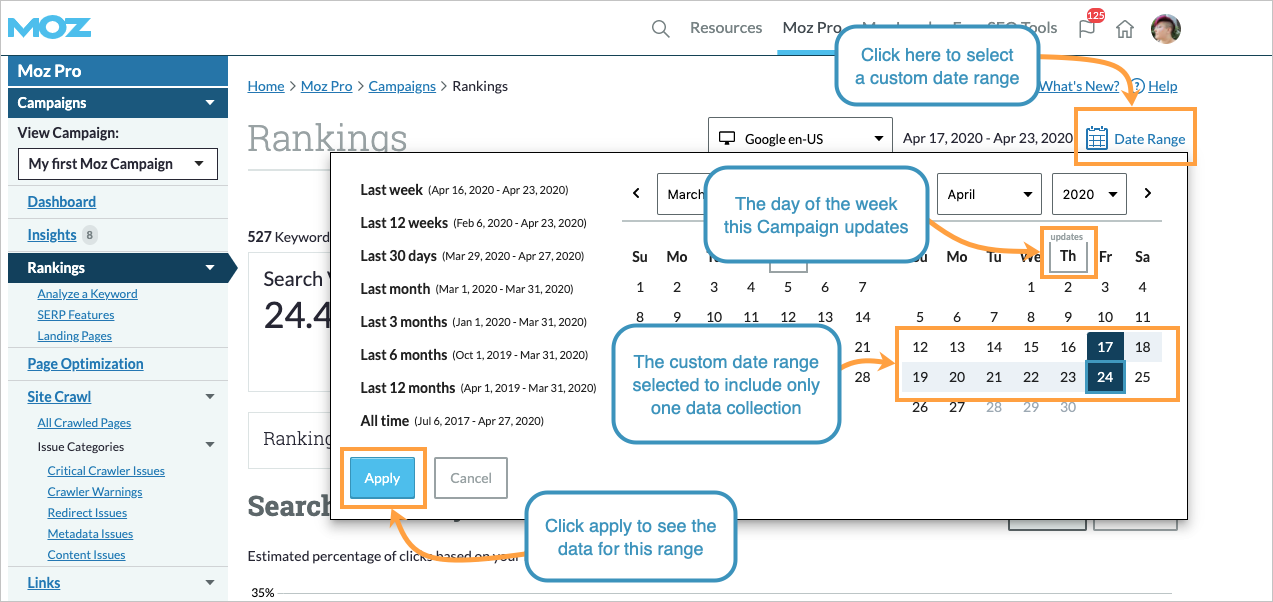The image size is (1273, 602).
Task: Click the Moz logo
Action: click(47, 27)
